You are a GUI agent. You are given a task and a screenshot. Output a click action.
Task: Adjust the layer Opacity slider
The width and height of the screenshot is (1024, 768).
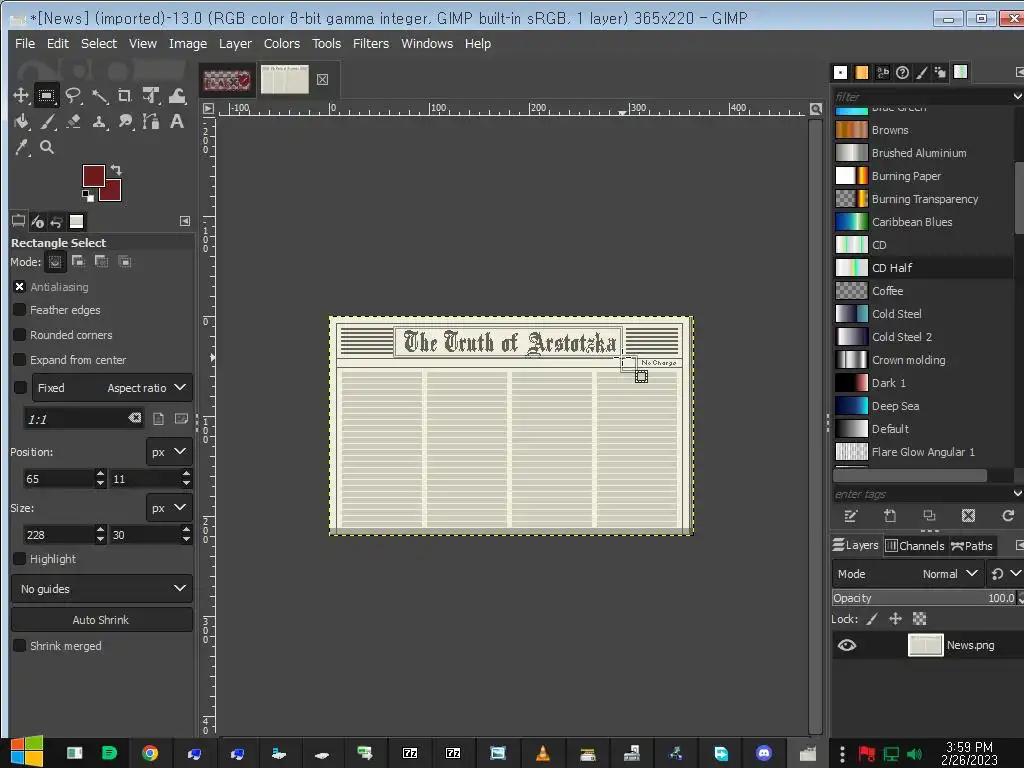(x=924, y=598)
